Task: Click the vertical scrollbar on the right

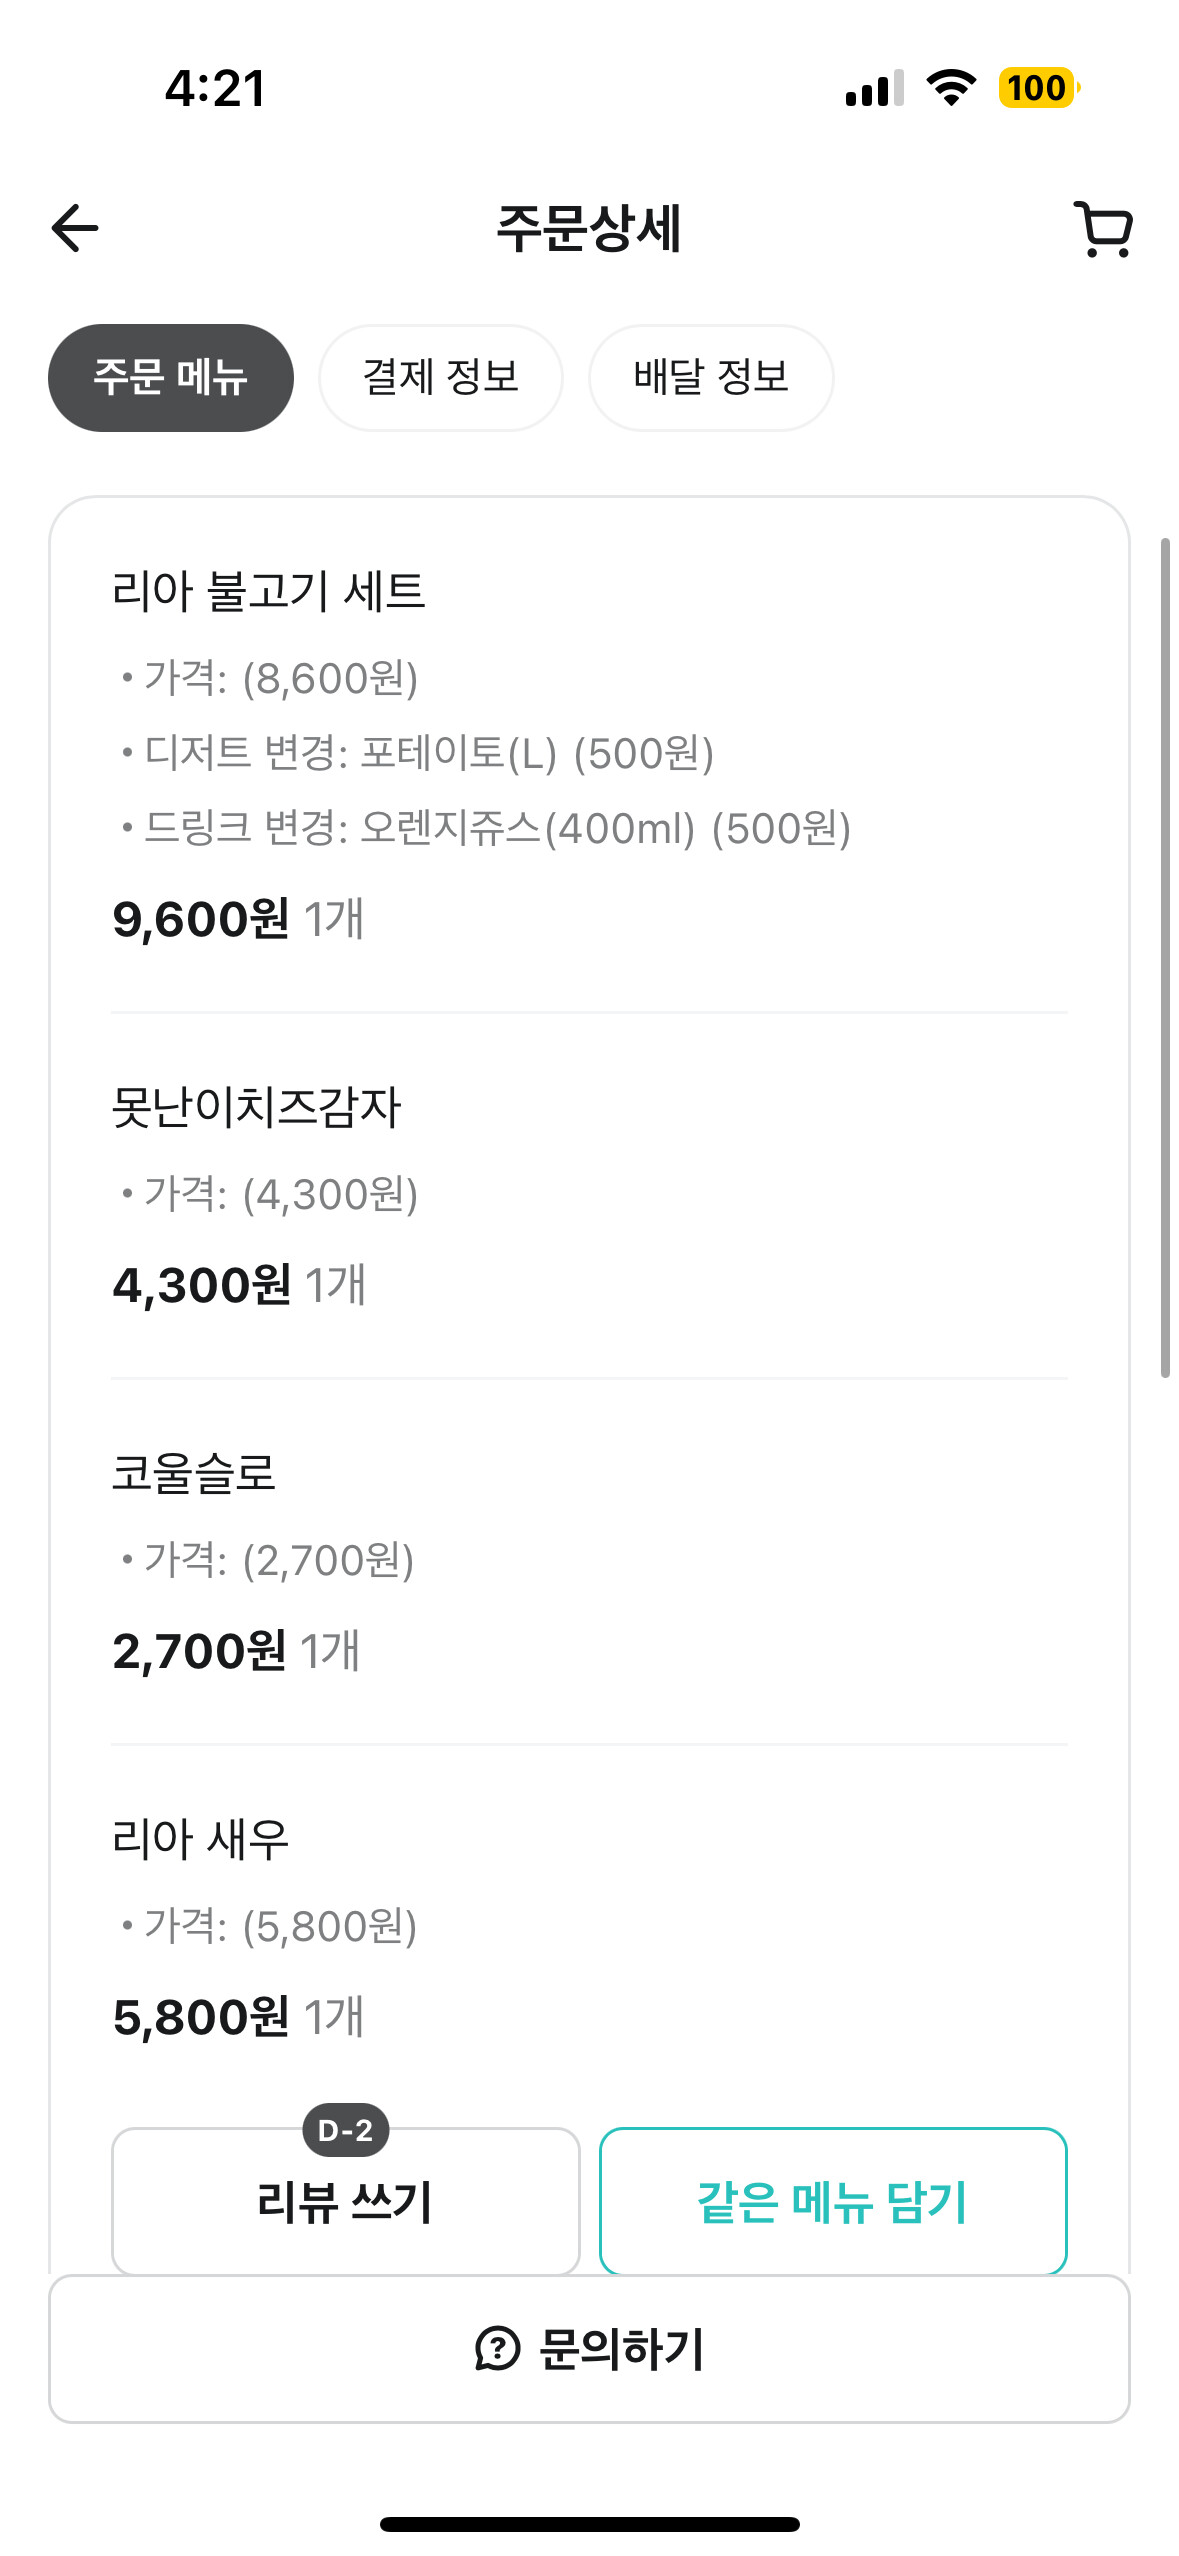Action: (x=1165, y=958)
